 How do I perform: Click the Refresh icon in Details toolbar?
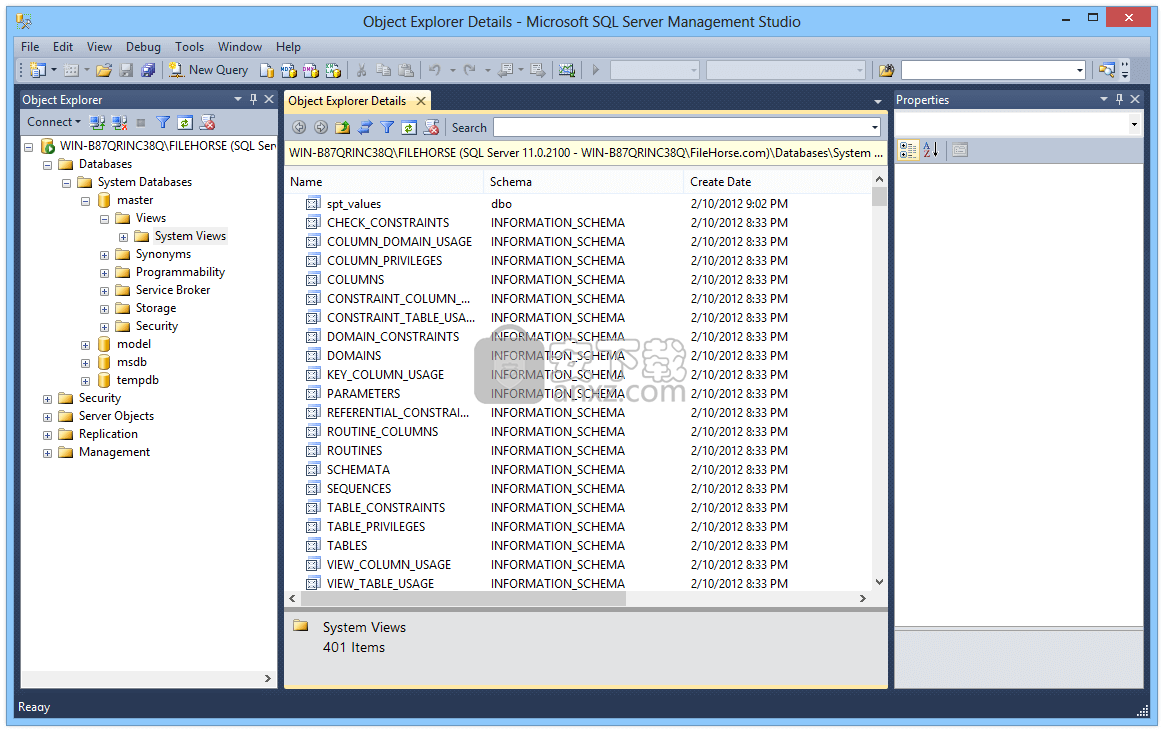[408, 128]
